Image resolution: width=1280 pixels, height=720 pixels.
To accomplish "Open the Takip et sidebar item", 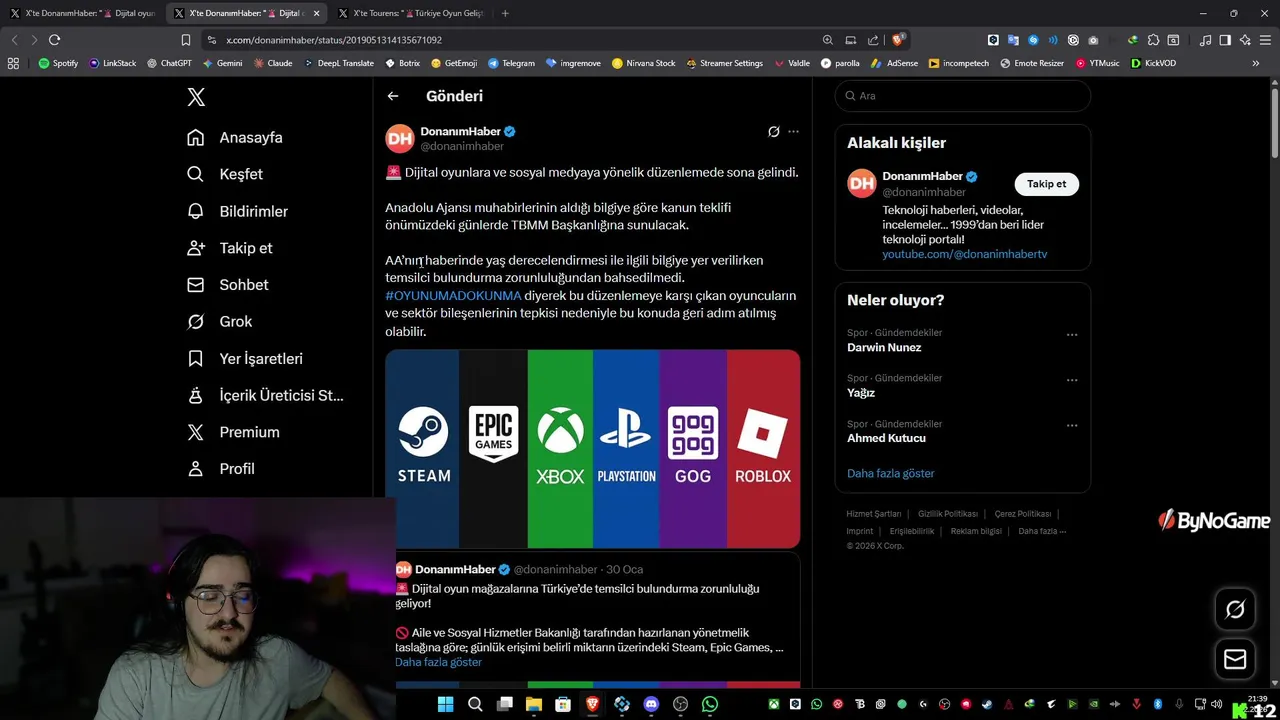I will click(x=229, y=248).
